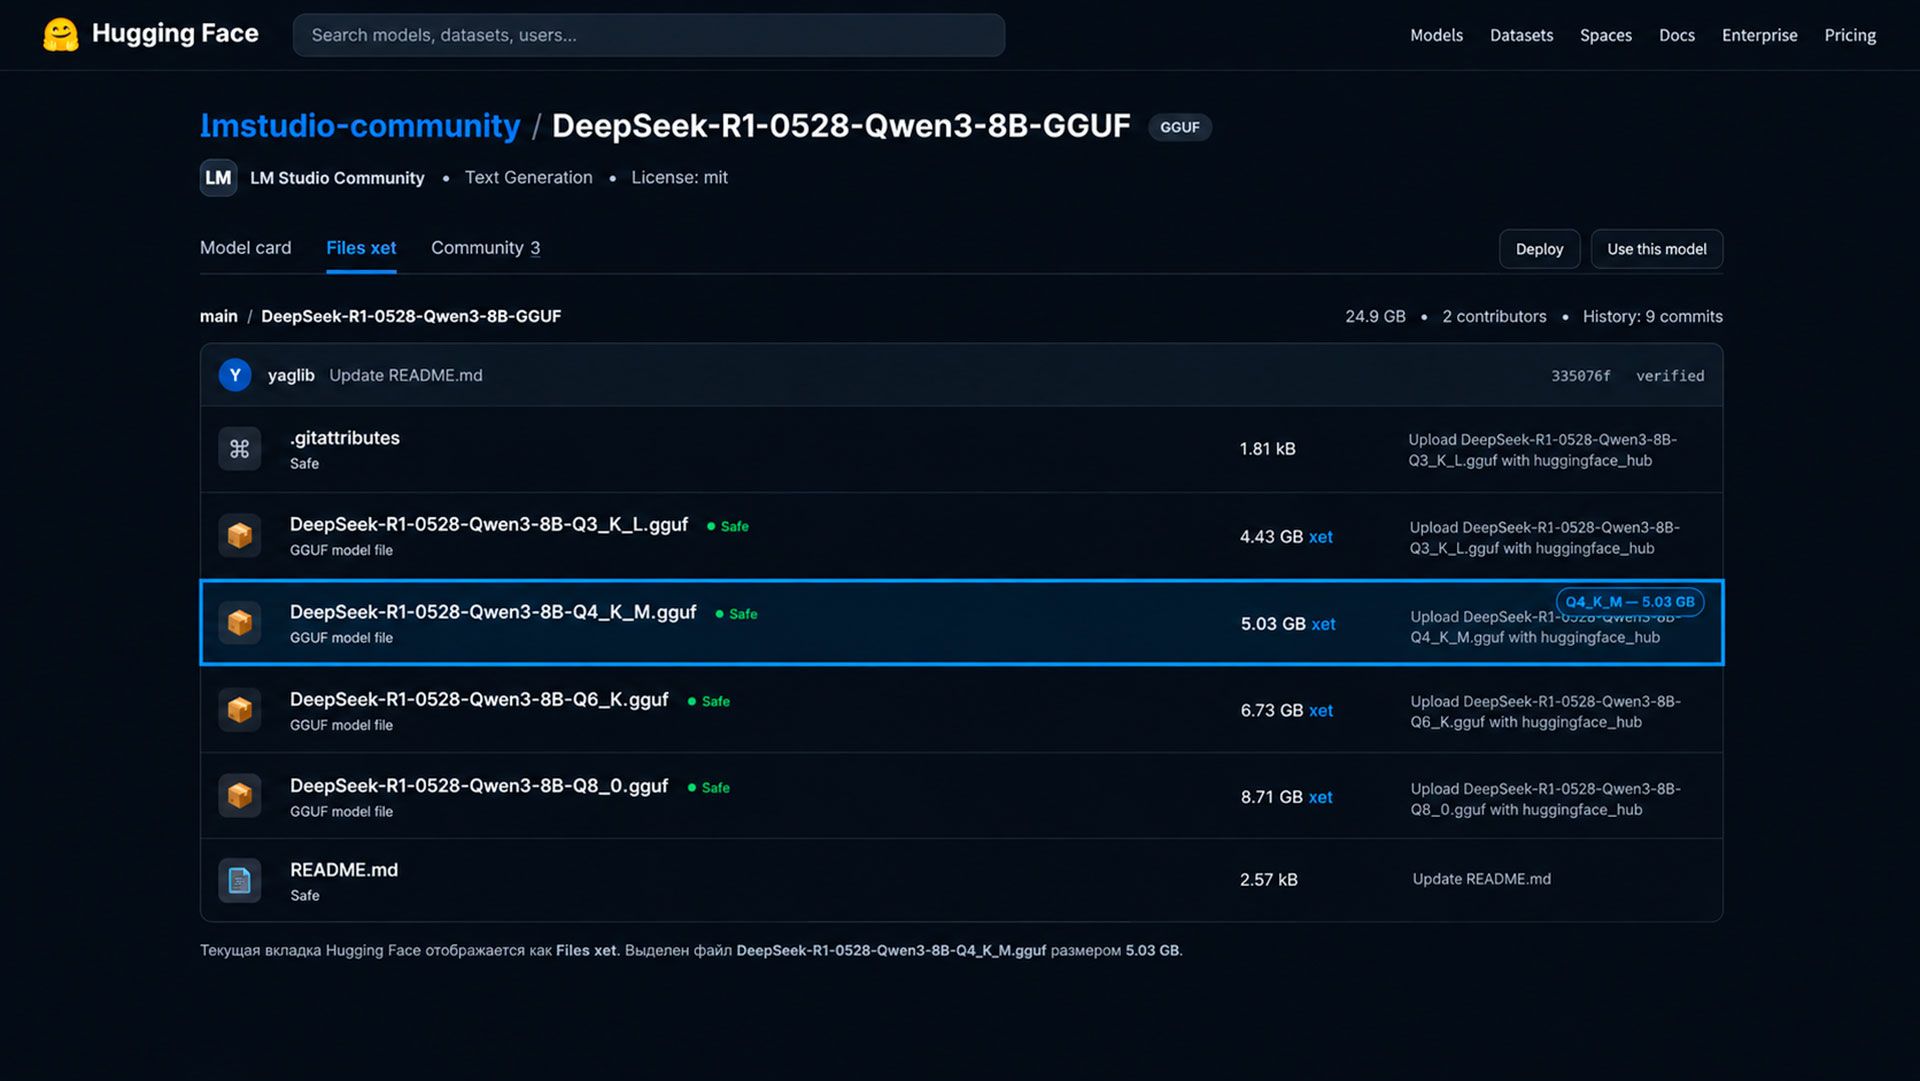Click the Use this model button
The height and width of the screenshot is (1081, 1920).
[x=1657, y=249]
